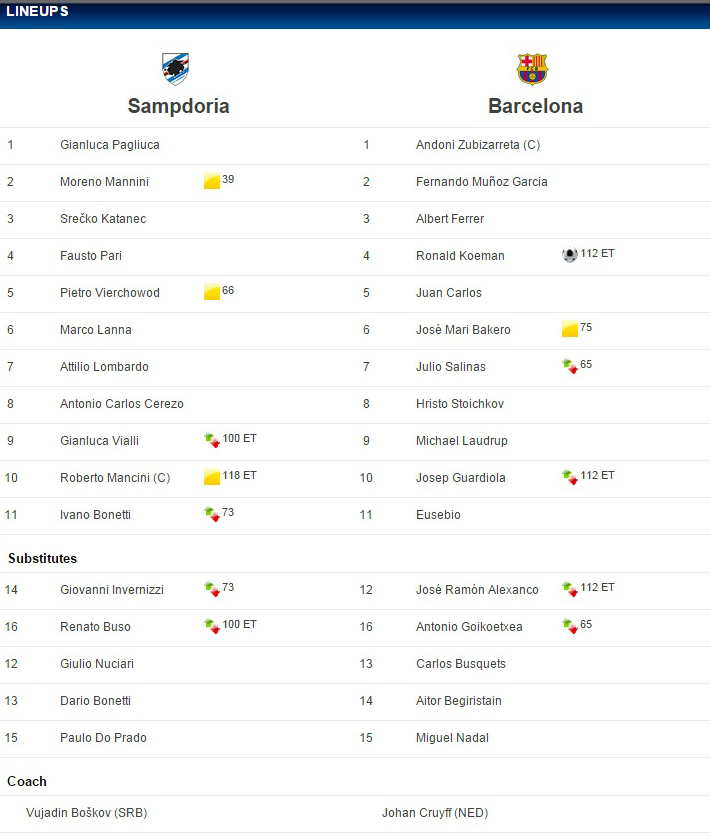Click Pietro Vierchowod's yellow card icon
This screenshot has width=710, height=839.
[x=212, y=292]
